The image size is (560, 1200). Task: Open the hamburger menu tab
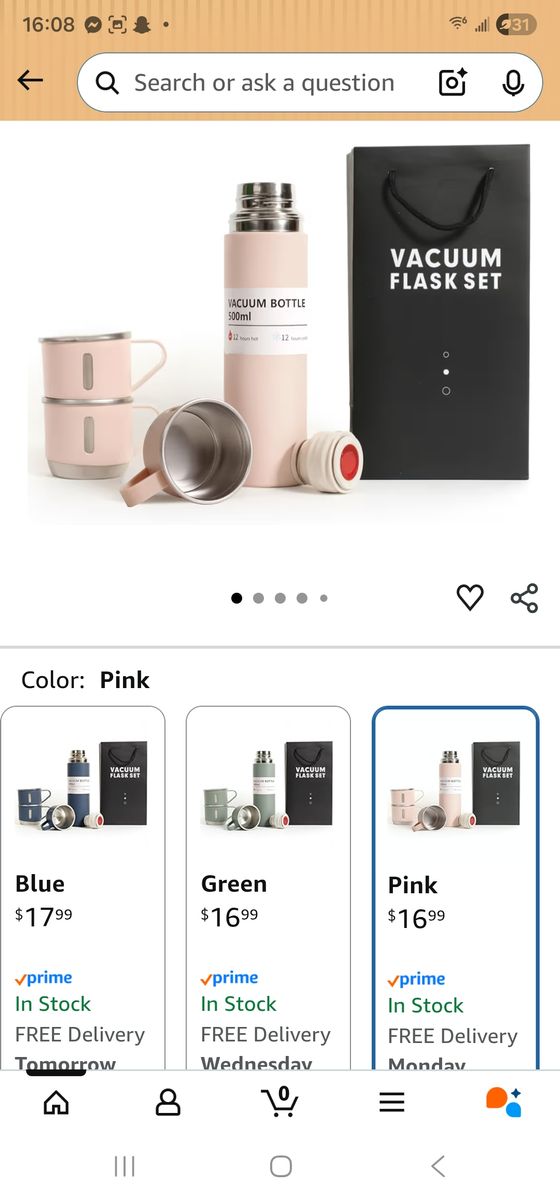click(392, 1102)
